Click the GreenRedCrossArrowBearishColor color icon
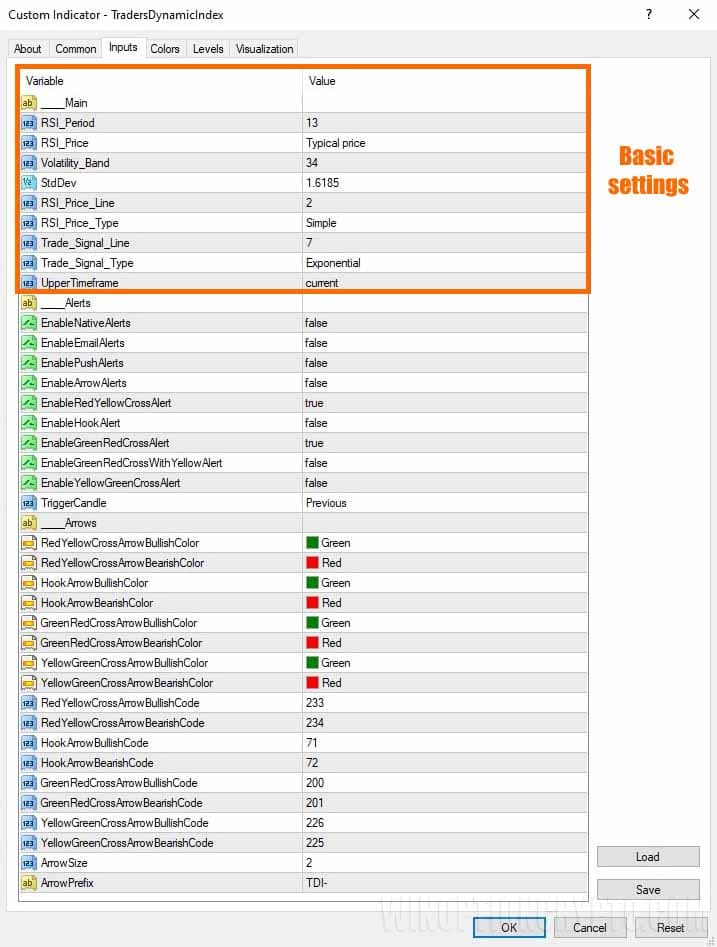This screenshot has height=947, width=717. [x=28, y=643]
